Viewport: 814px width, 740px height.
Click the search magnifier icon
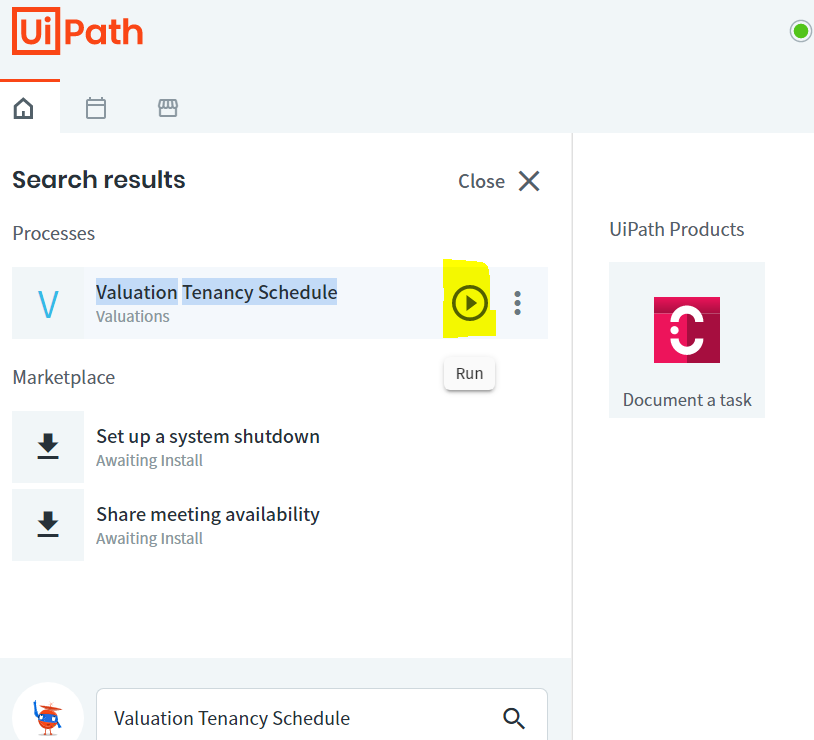coord(514,718)
